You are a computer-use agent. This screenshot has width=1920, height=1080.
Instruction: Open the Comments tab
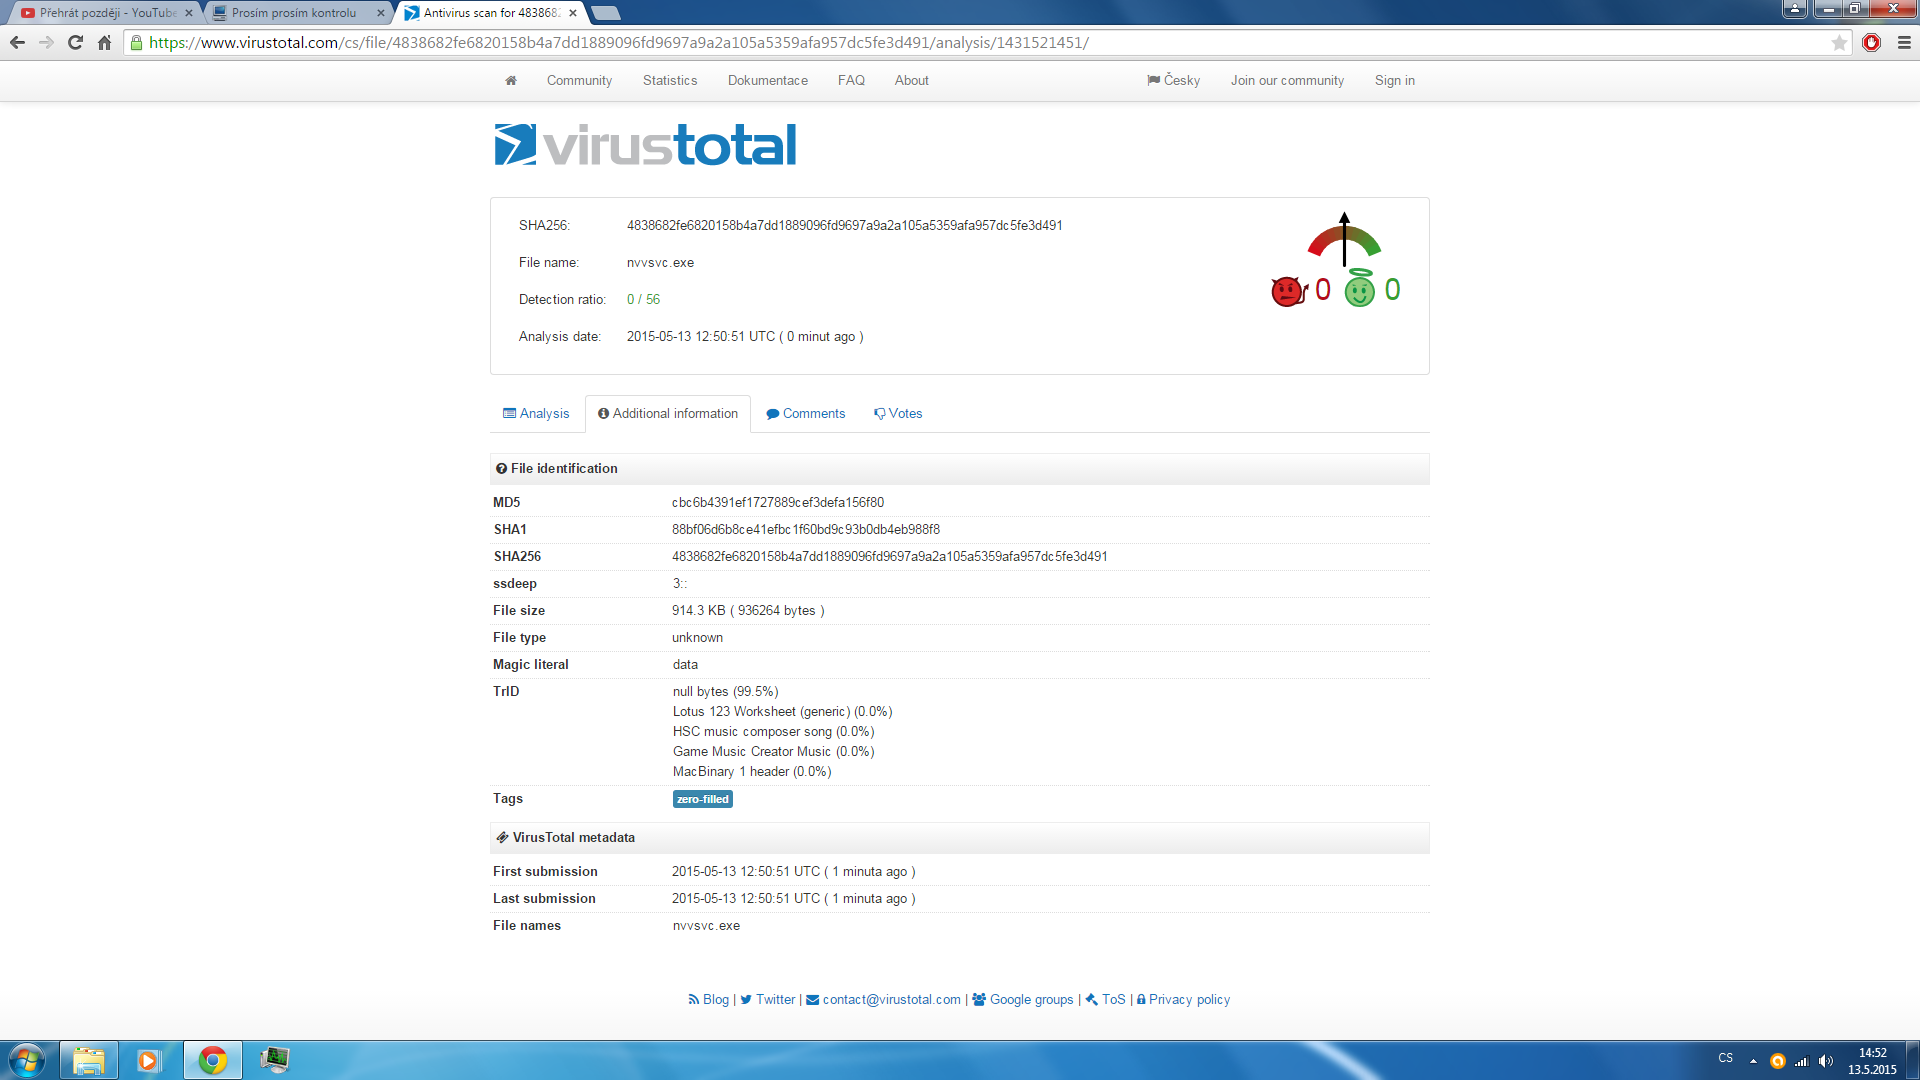point(806,413)
